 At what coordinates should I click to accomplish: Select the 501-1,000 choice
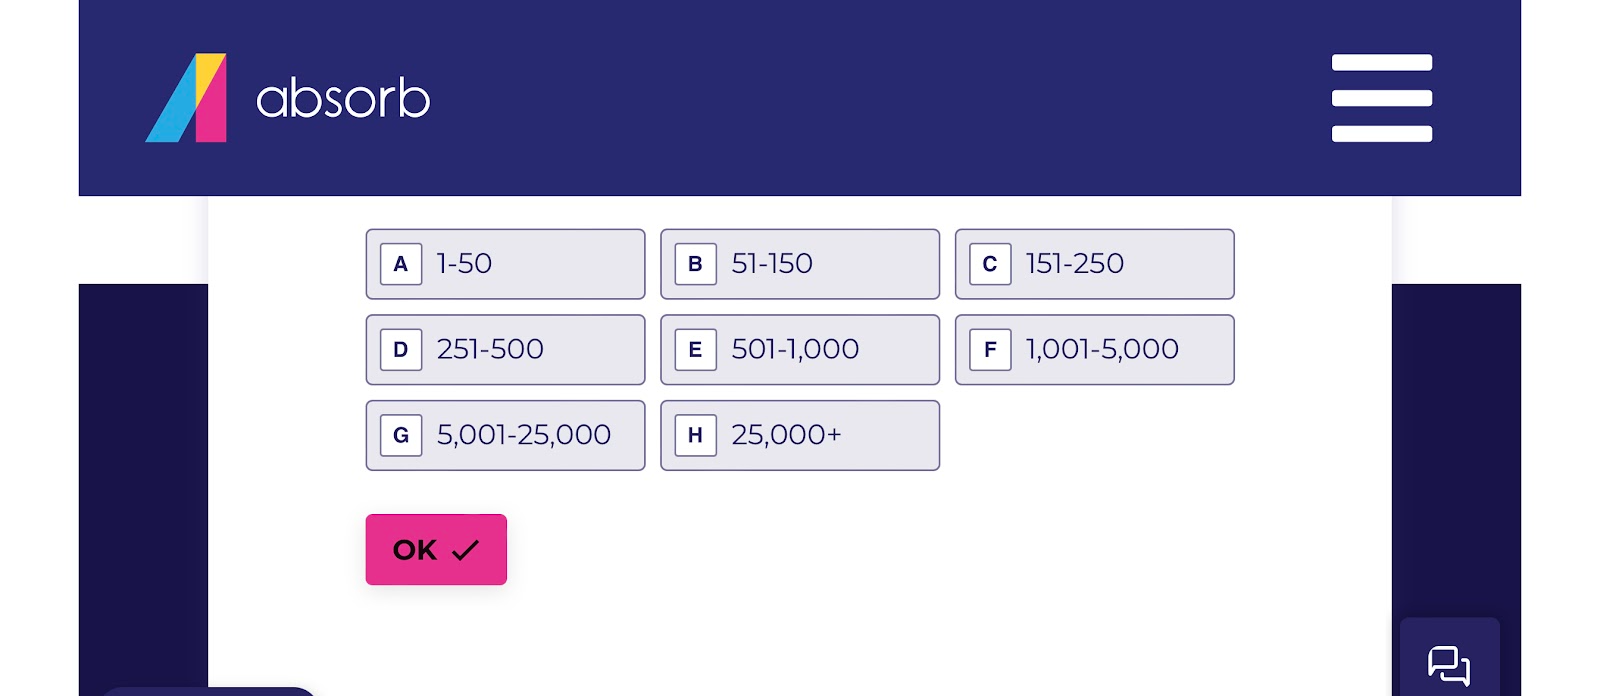(800, 349)
